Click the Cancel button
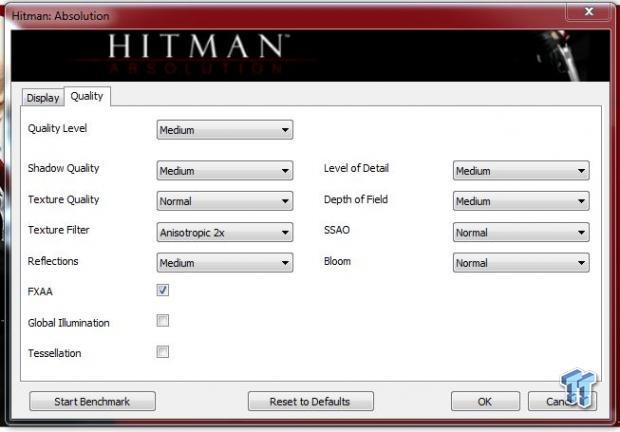620x432 pixels. pos(561,402)
